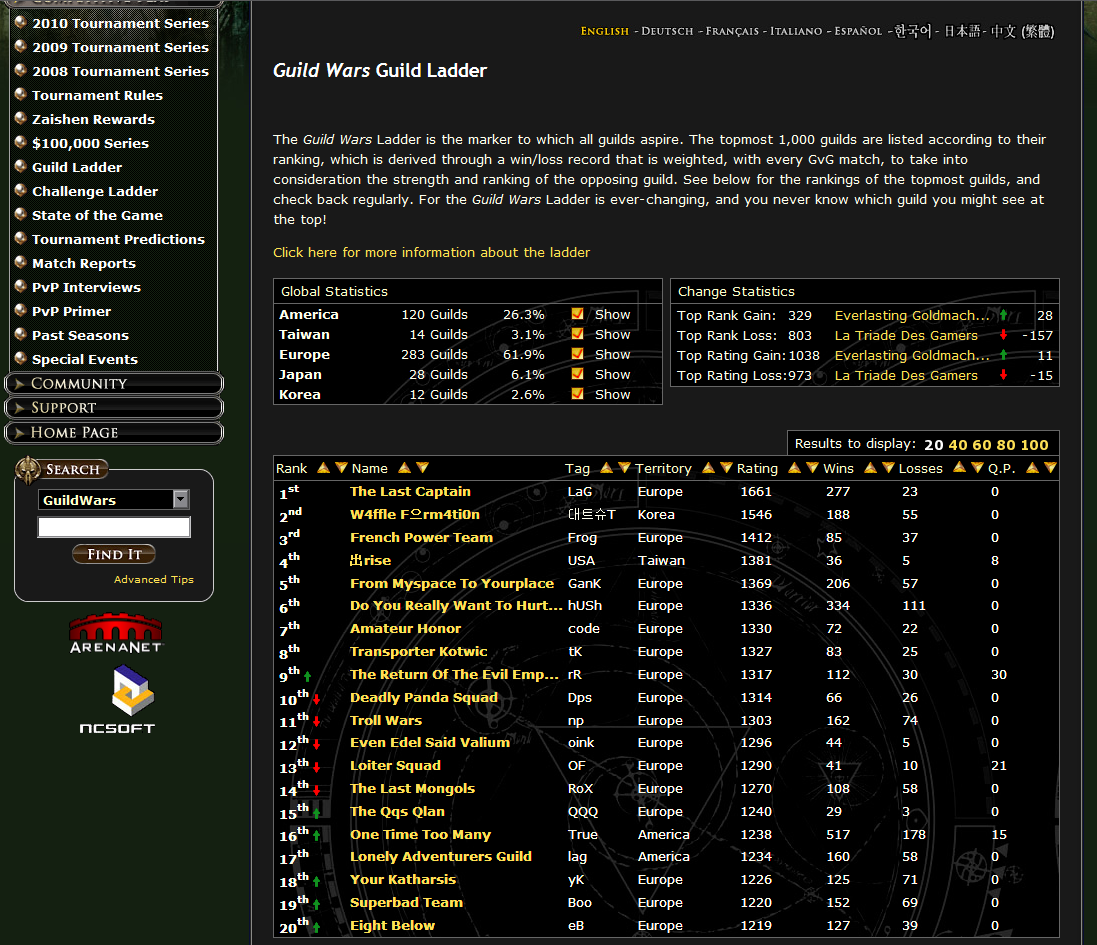Display 100 results per page
This screenshot has height=945, width=1097.
(x=1035, y=445)
